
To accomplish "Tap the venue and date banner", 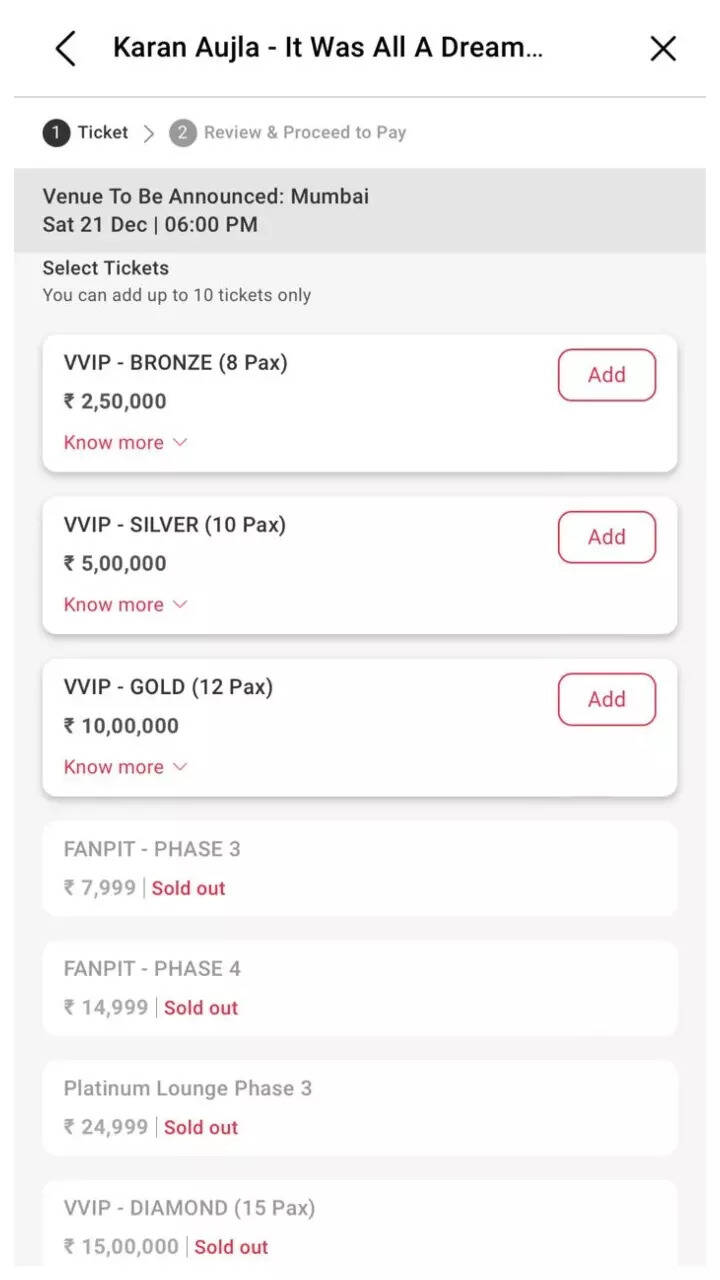I will [x=359, y=210].
